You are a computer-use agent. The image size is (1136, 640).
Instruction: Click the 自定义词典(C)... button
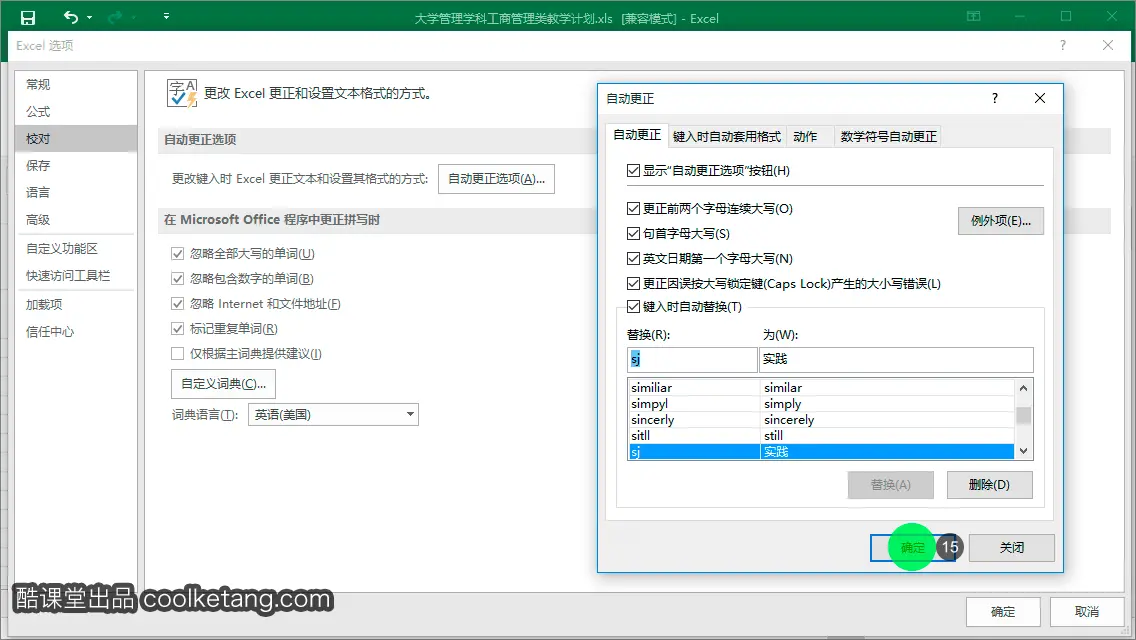pyautogui.click(x=223, y=383)
